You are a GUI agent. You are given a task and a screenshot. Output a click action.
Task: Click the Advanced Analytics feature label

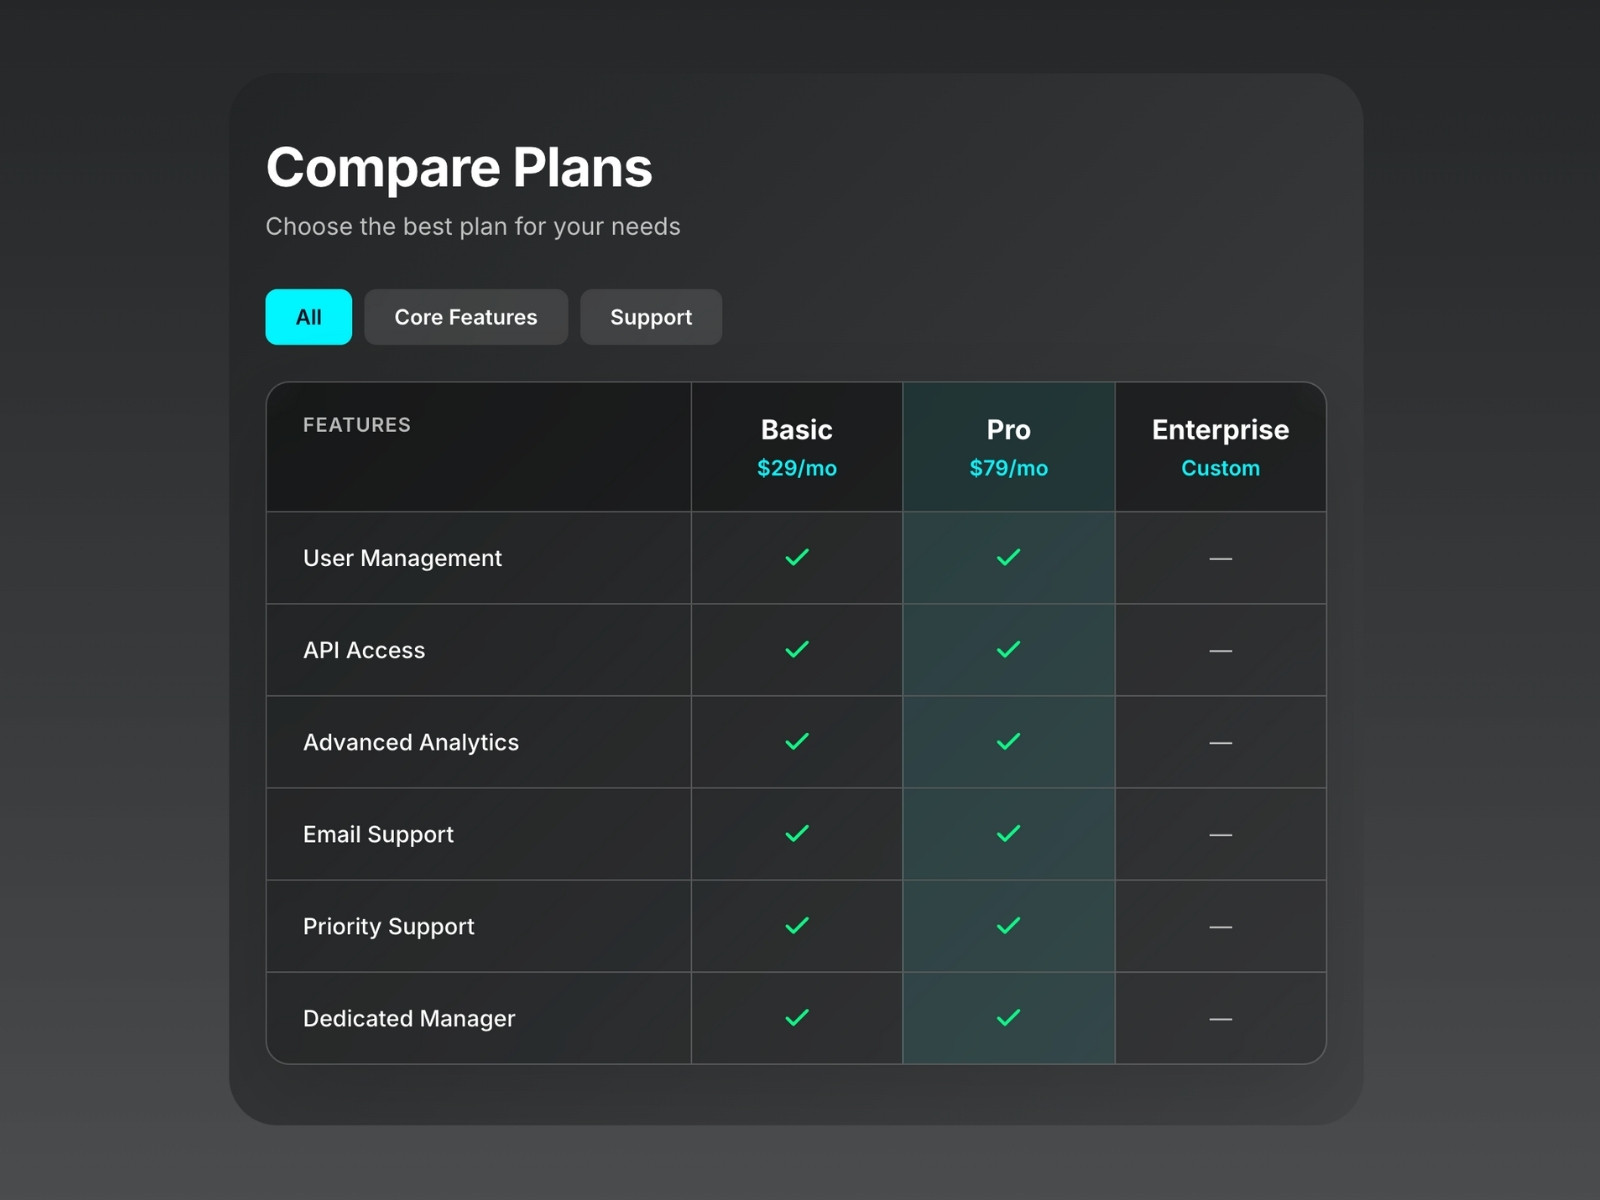point(411,742)
